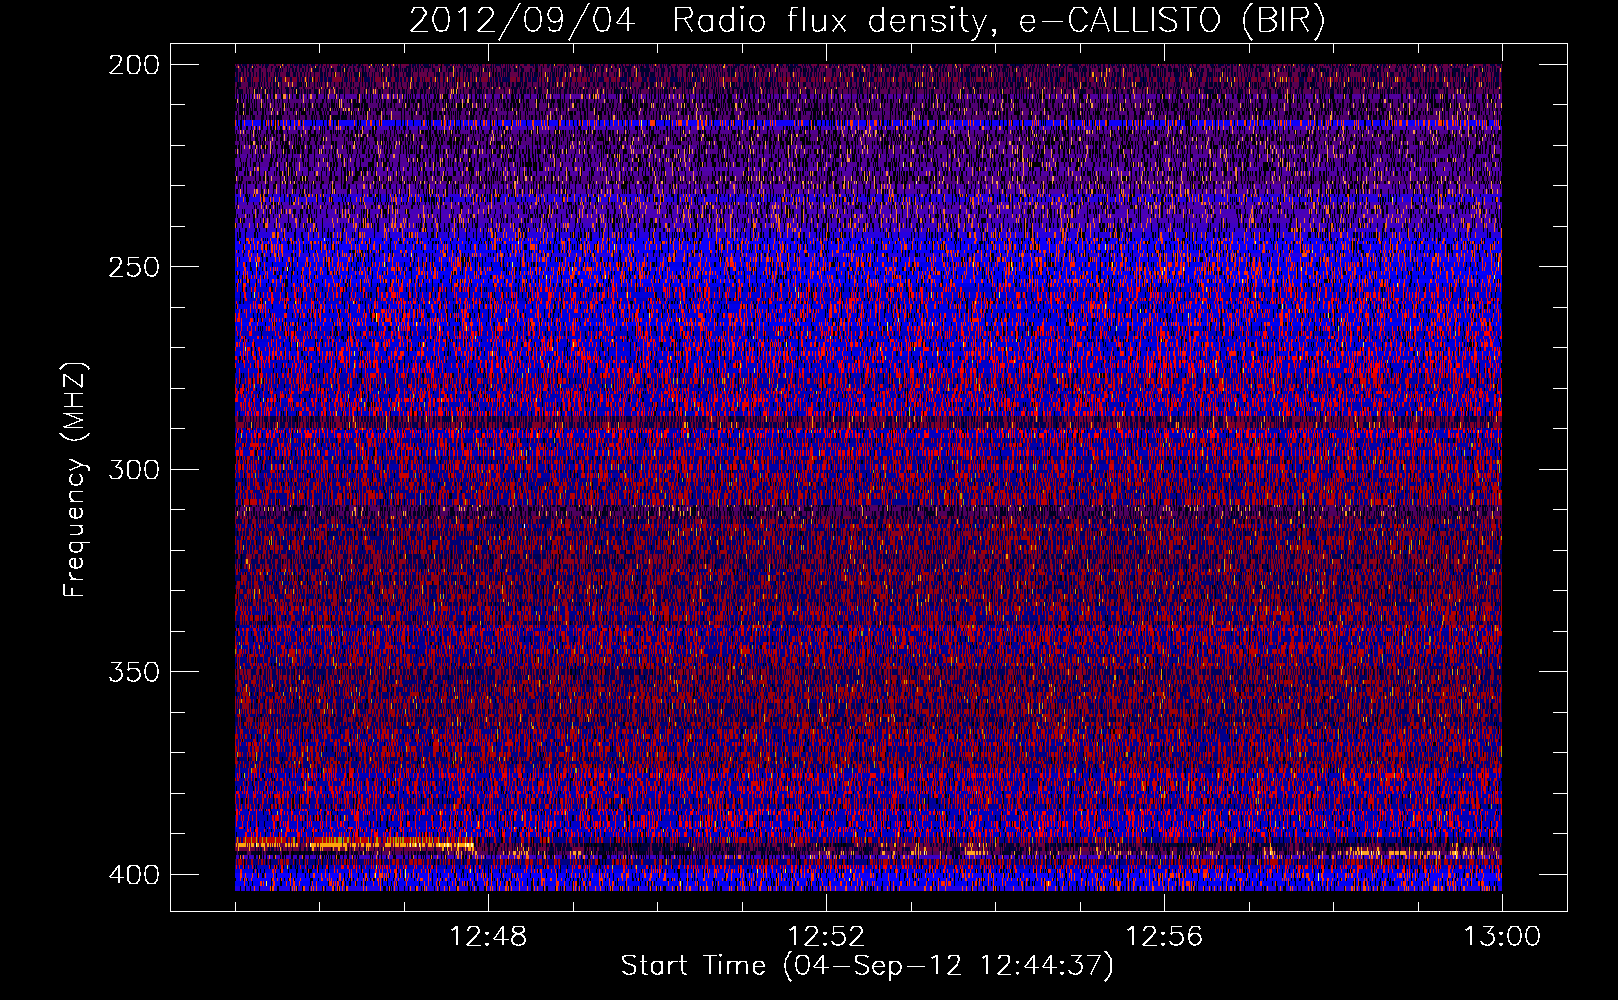Click the plot title "Radio flux density, e-CALLISTO (BIR)"
The width and height of the screenshot is (1618, 1000).
pos(999,21)
